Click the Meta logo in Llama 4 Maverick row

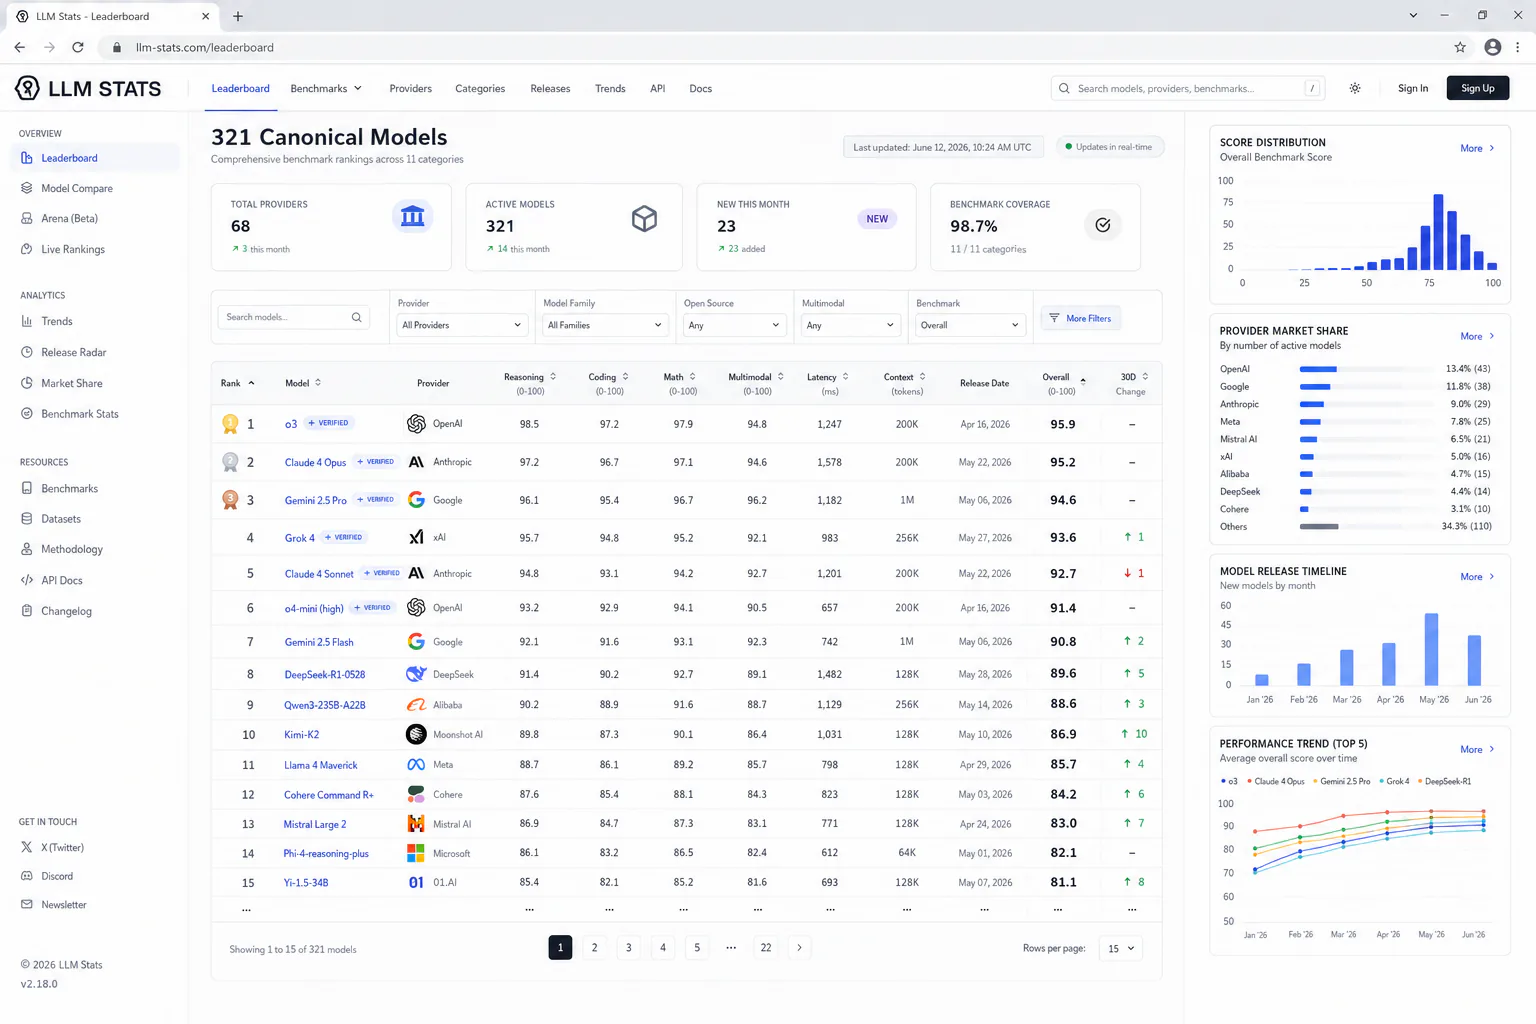tap(416, 765)
